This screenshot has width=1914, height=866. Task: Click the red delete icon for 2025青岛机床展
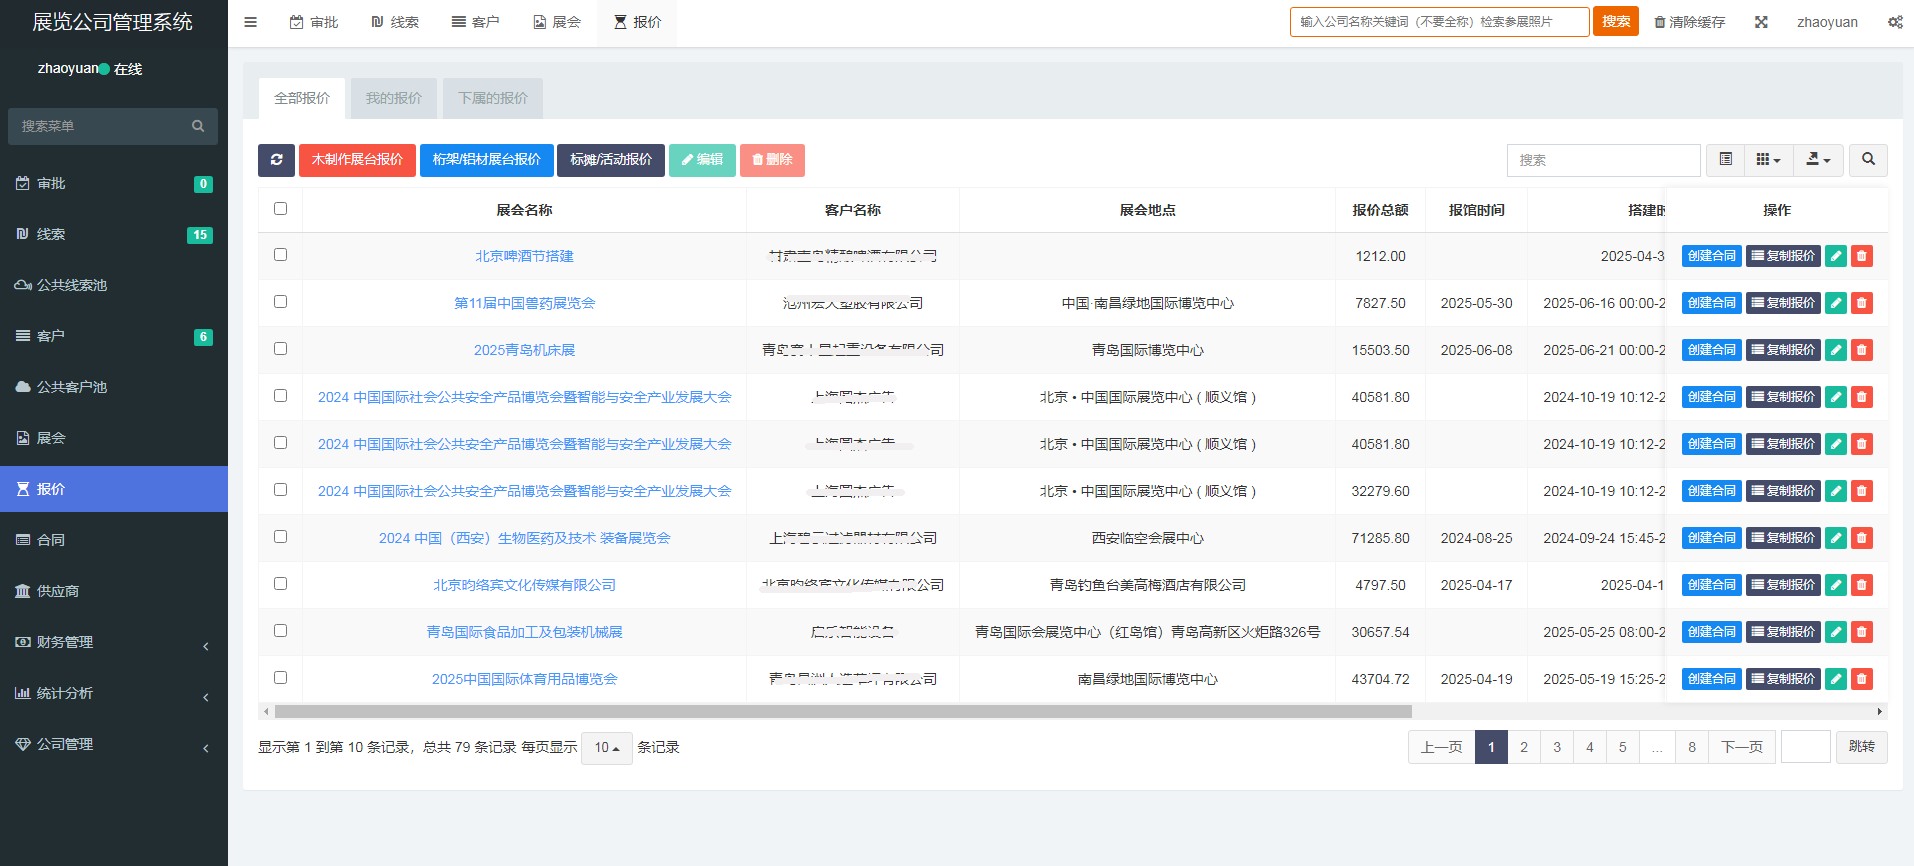[1861, 350]
